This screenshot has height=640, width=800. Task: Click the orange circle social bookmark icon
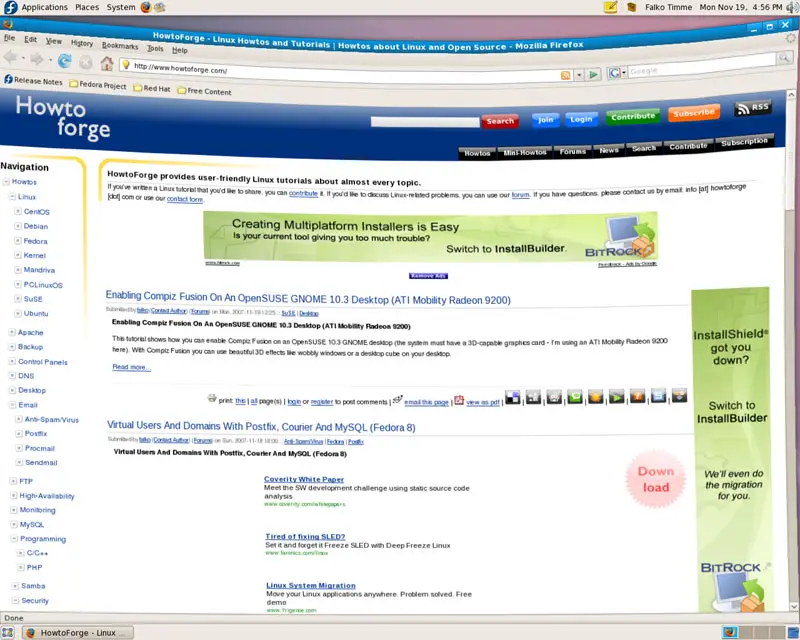[x=595, y=397]
